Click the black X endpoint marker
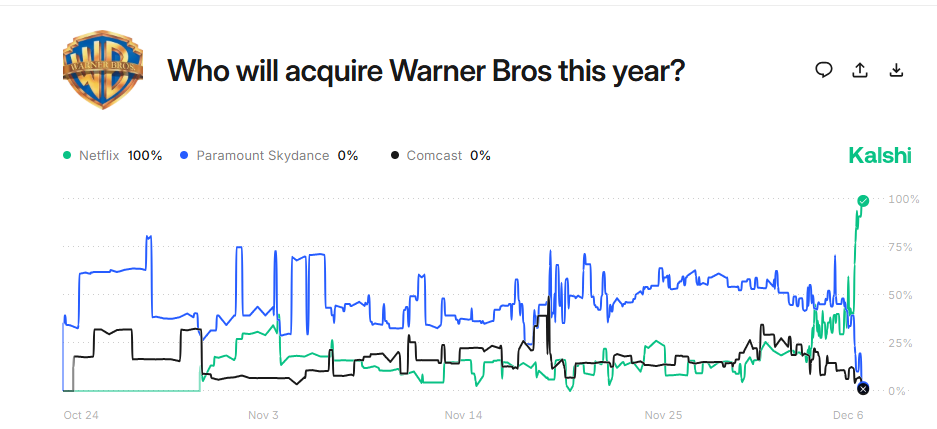The image size is (937, 429). (x=863, y=388)
